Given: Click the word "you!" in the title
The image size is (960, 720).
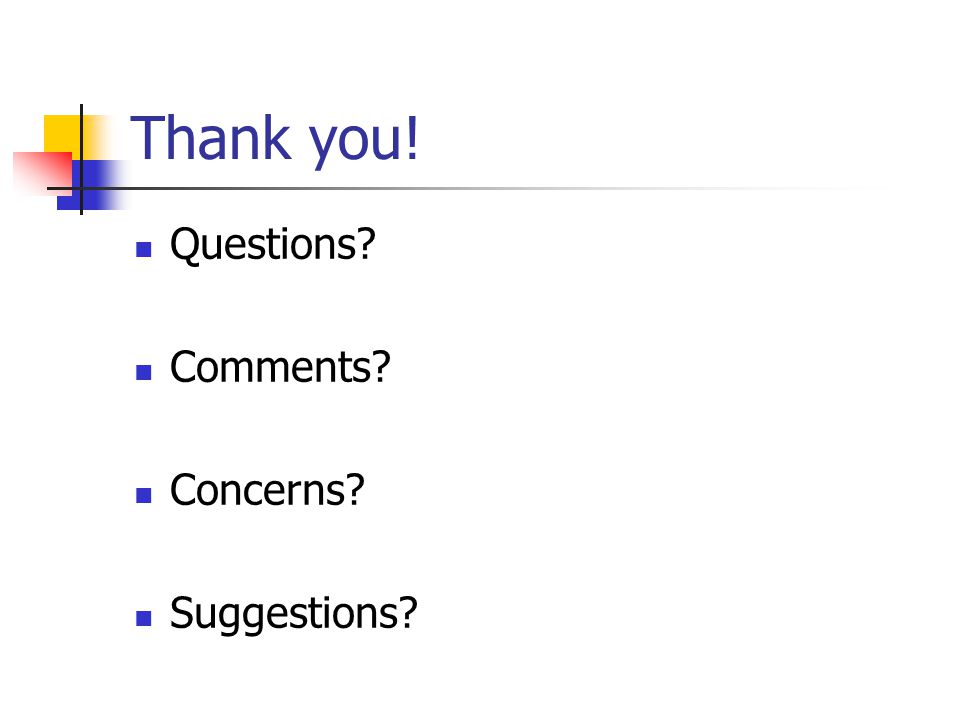Looking at the screenshot, I should click(x=363, y=142).
